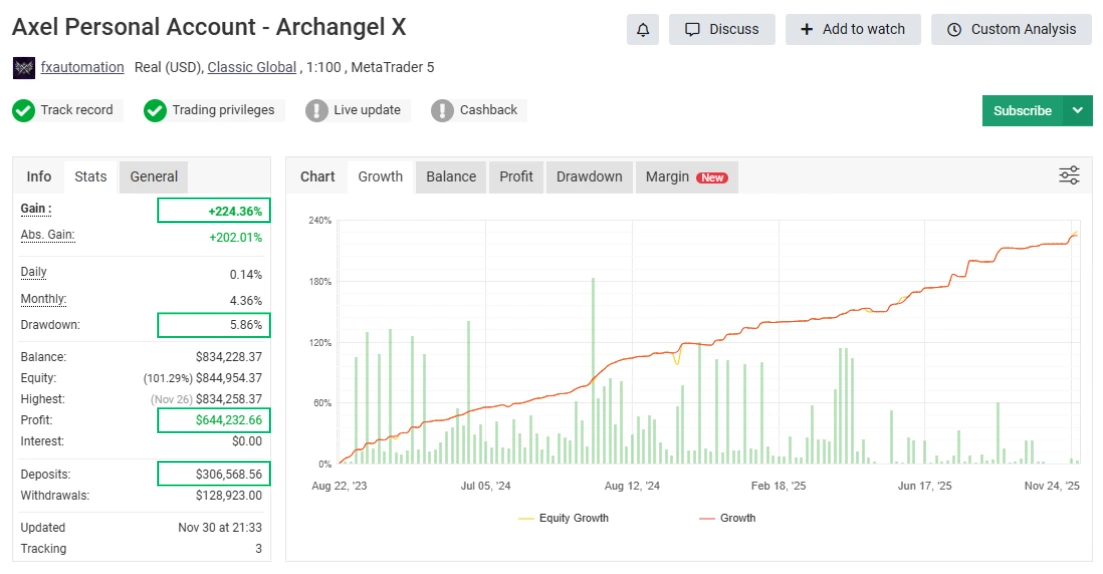
Task: Click the Custom Analysis clock icon
Action: [954, 29]
